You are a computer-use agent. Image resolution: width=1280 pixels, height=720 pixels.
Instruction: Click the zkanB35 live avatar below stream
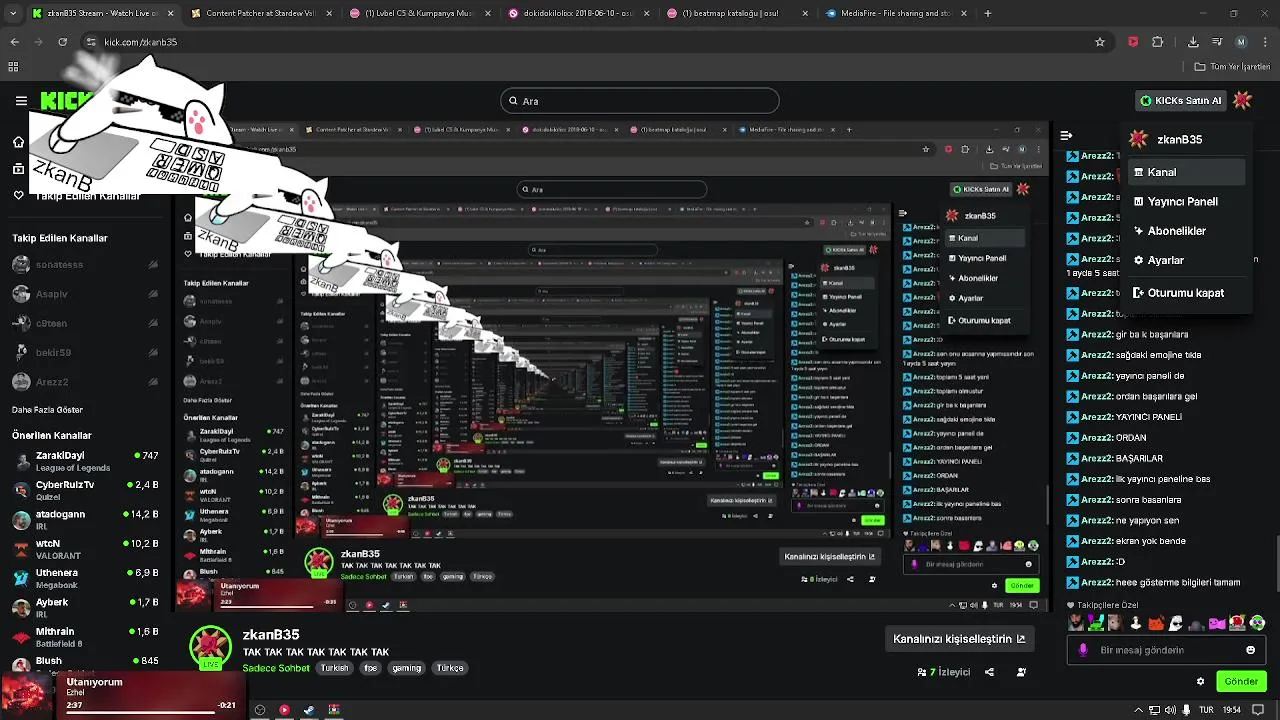click(x=211, y=648)
